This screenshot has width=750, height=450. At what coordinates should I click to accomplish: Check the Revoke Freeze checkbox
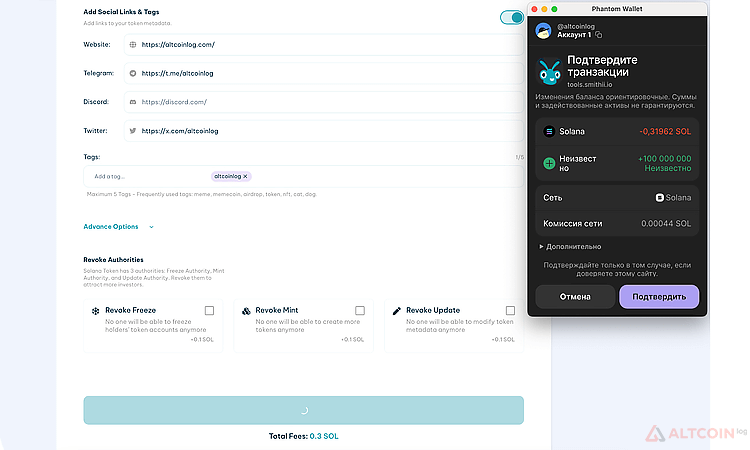[210, 311]
